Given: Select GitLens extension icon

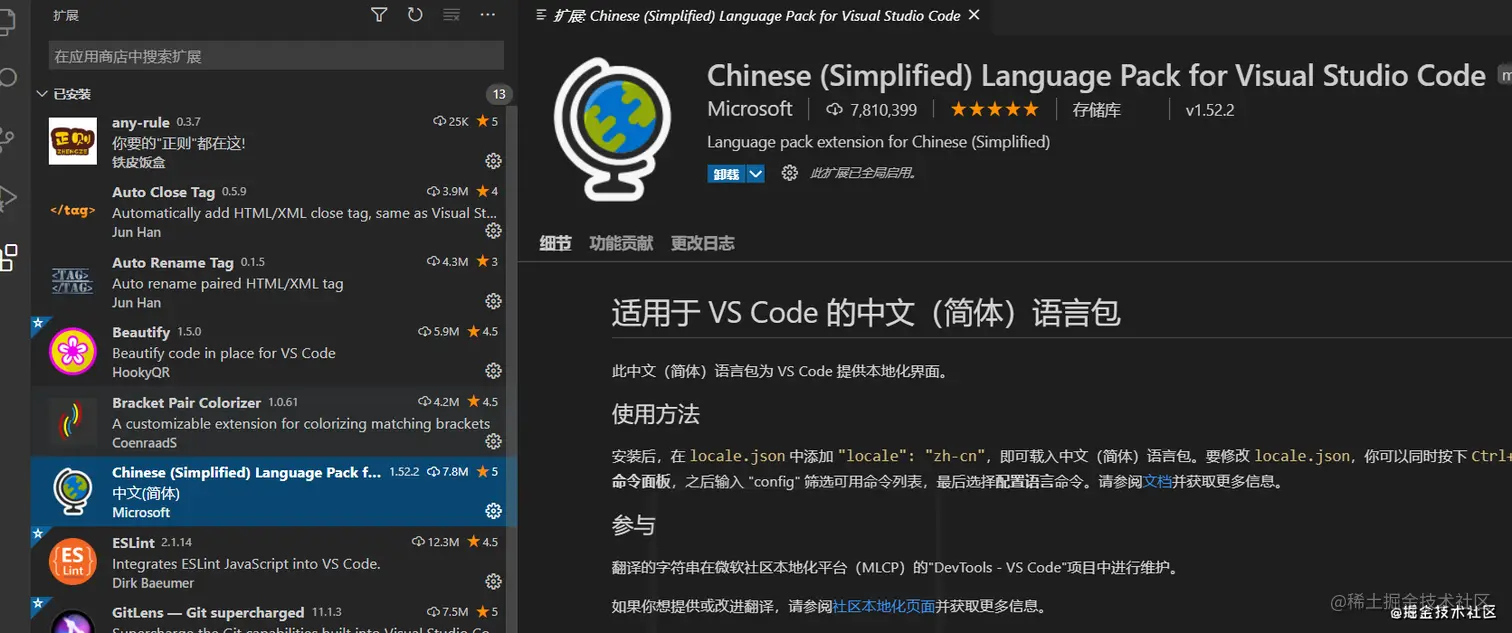Looking at the screenshot, I should pos(73,621).
